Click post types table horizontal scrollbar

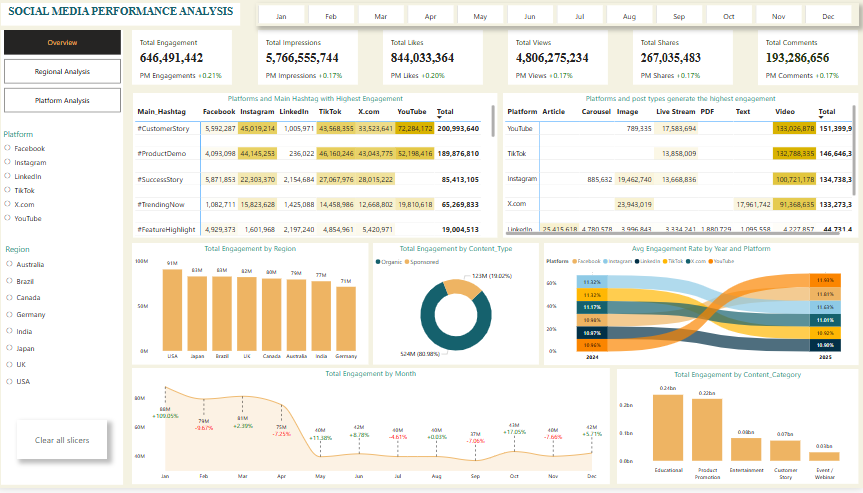671,233
